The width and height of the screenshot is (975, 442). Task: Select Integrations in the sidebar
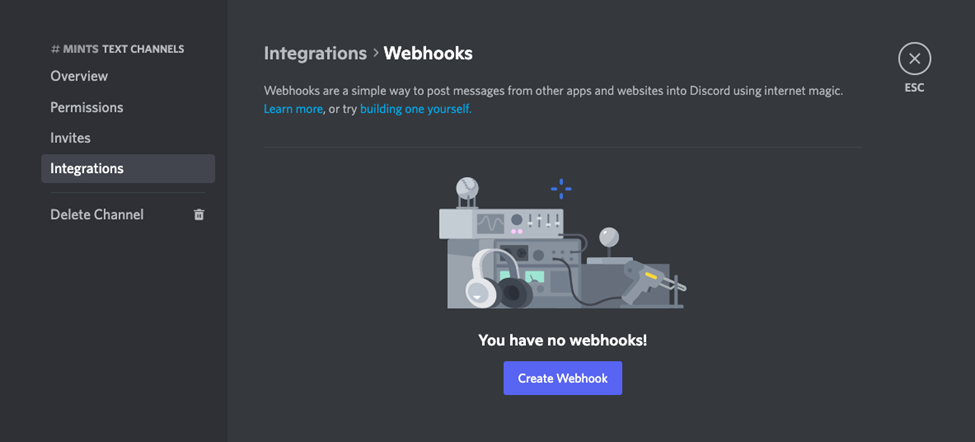(128, 168)
